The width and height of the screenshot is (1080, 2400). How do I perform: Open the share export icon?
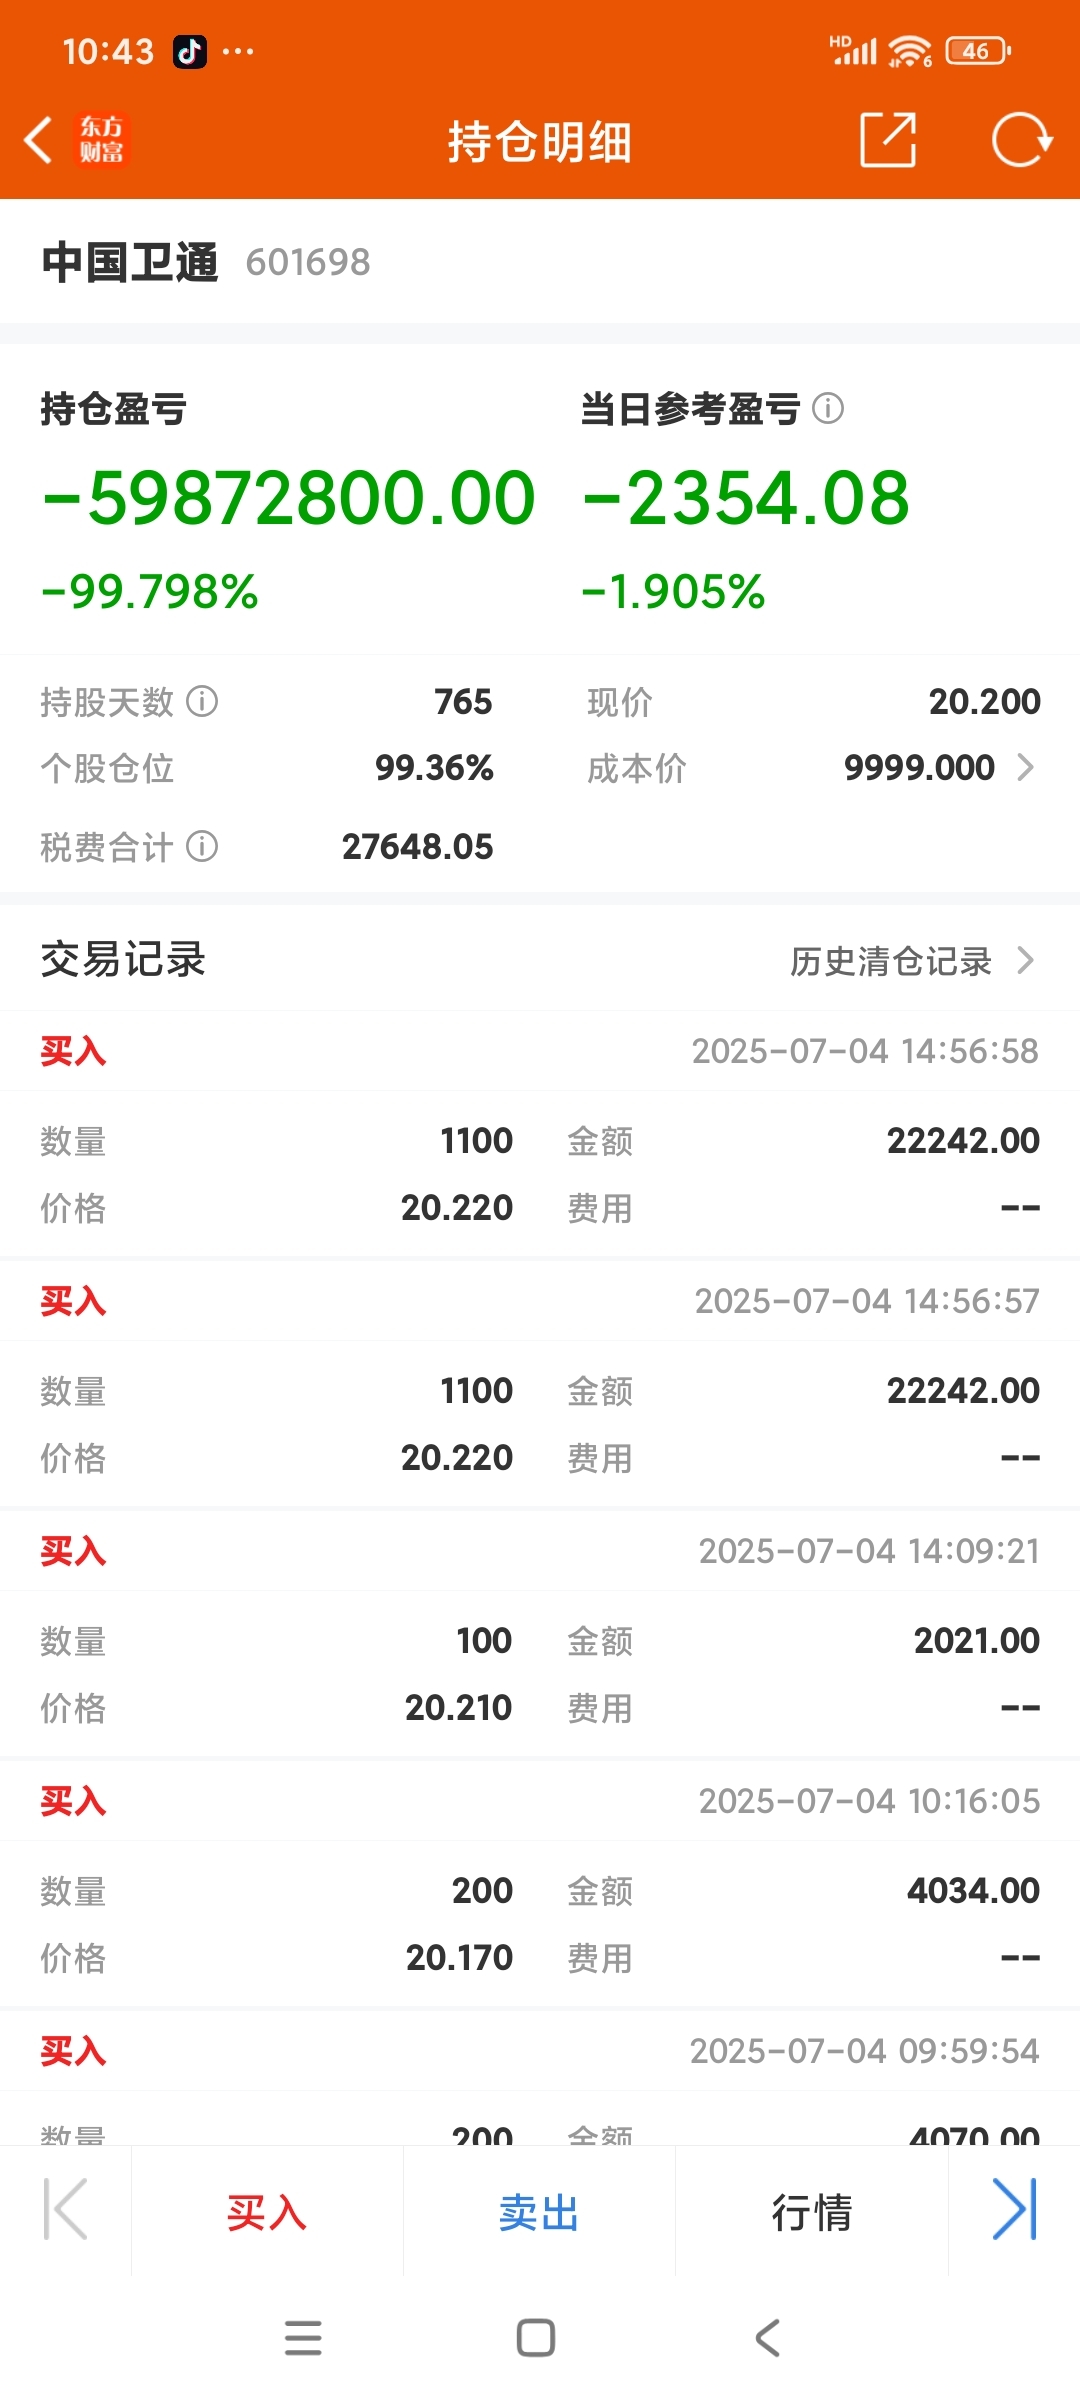(888, 140)
